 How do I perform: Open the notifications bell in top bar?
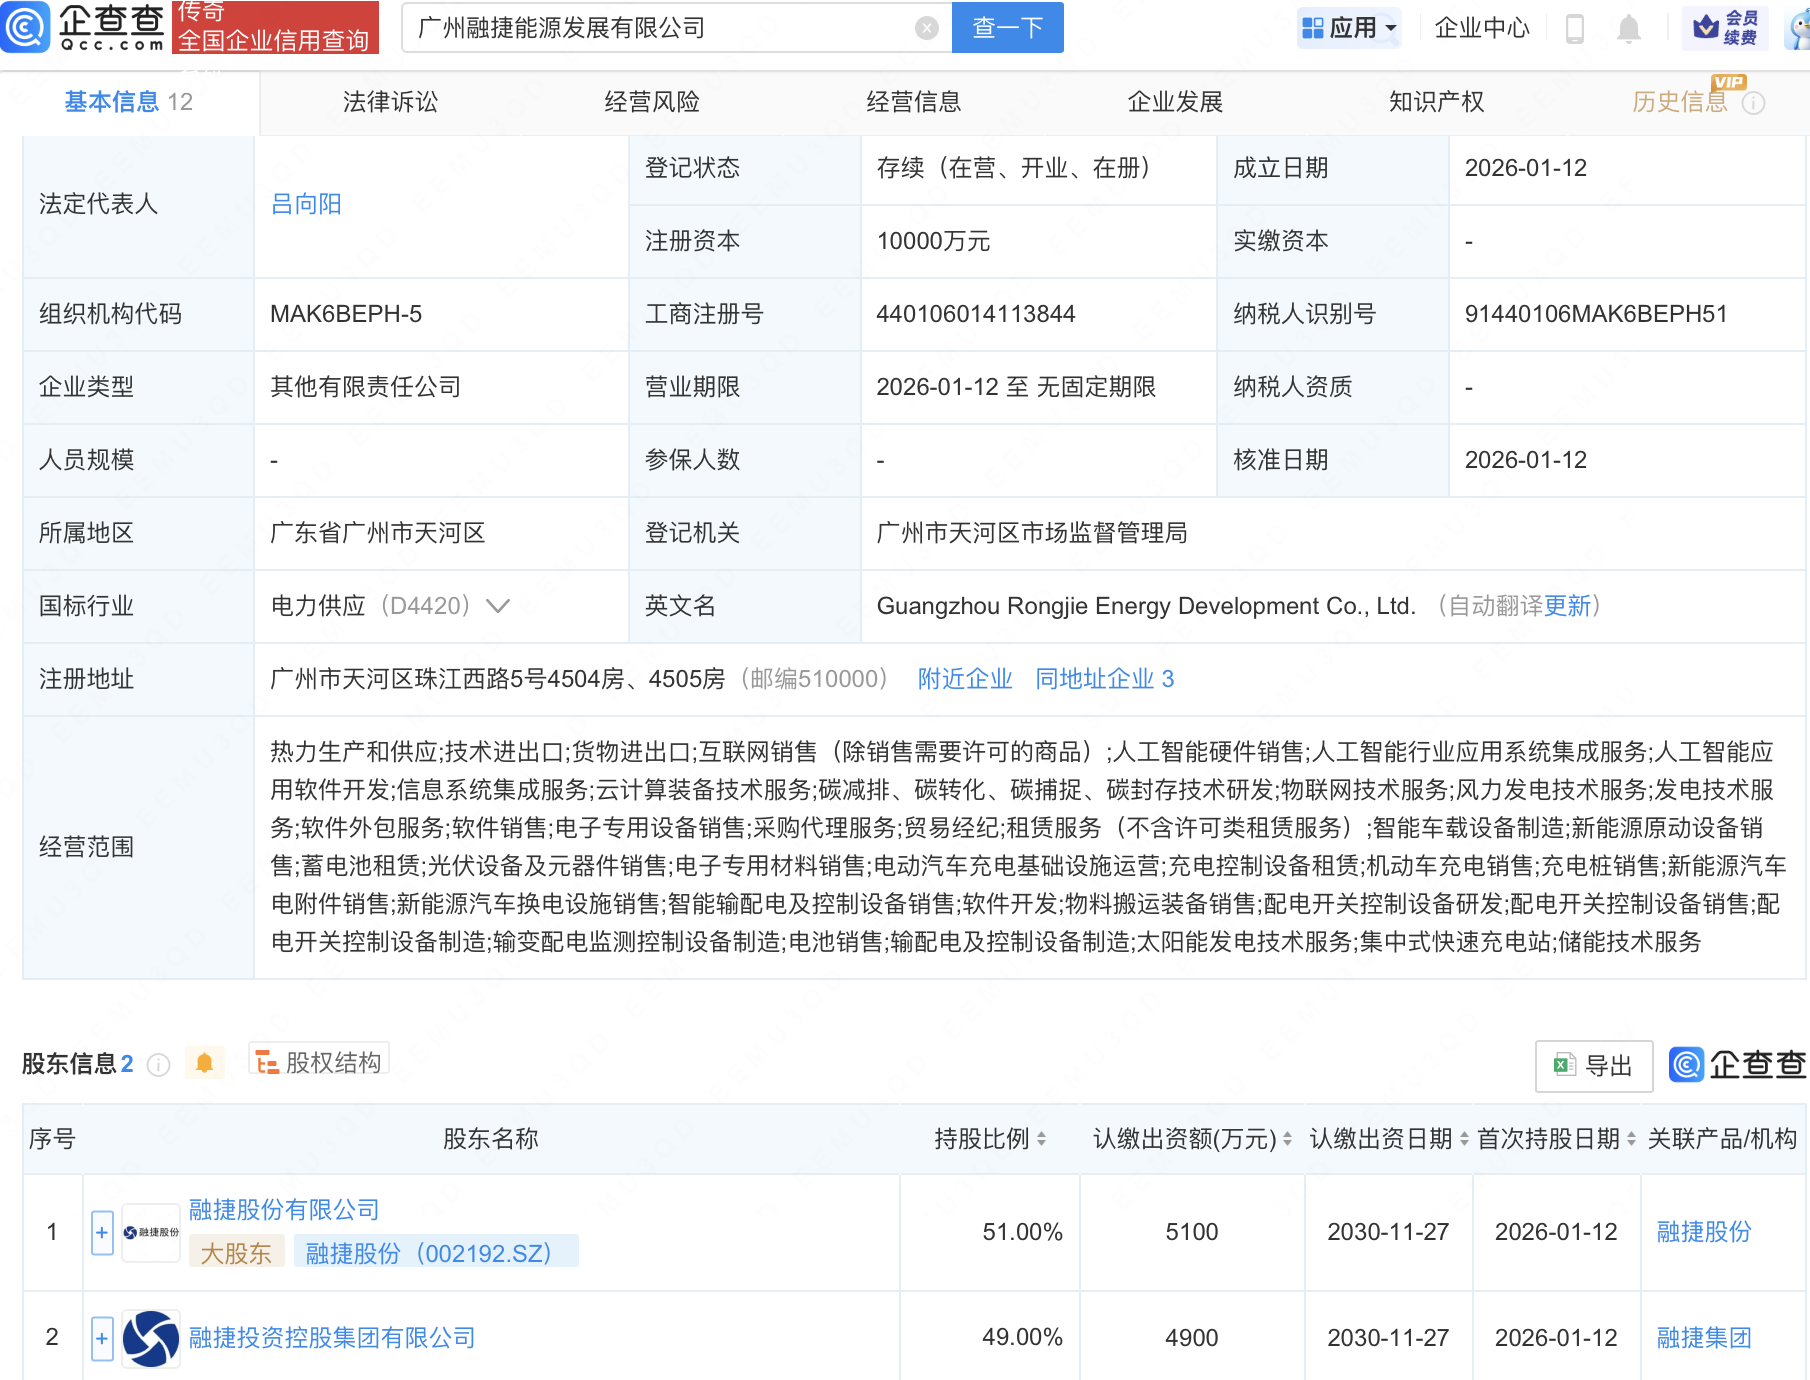tap(1628, 29)
